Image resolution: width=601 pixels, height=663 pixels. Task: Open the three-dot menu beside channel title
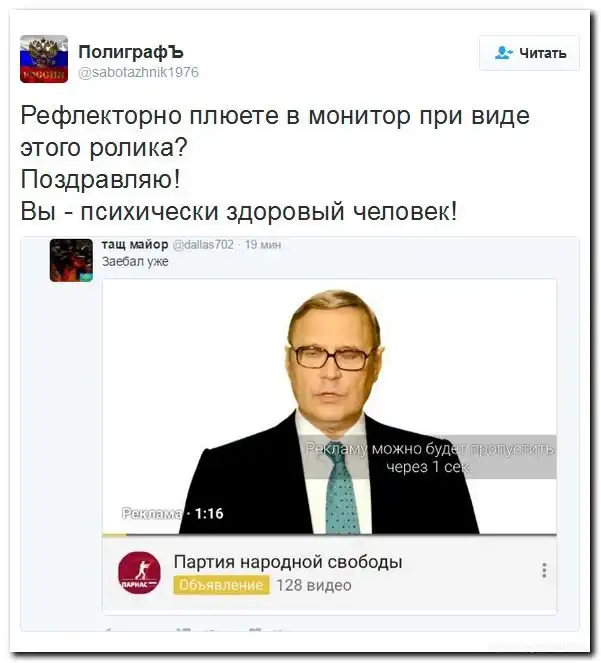coord(544,570)
